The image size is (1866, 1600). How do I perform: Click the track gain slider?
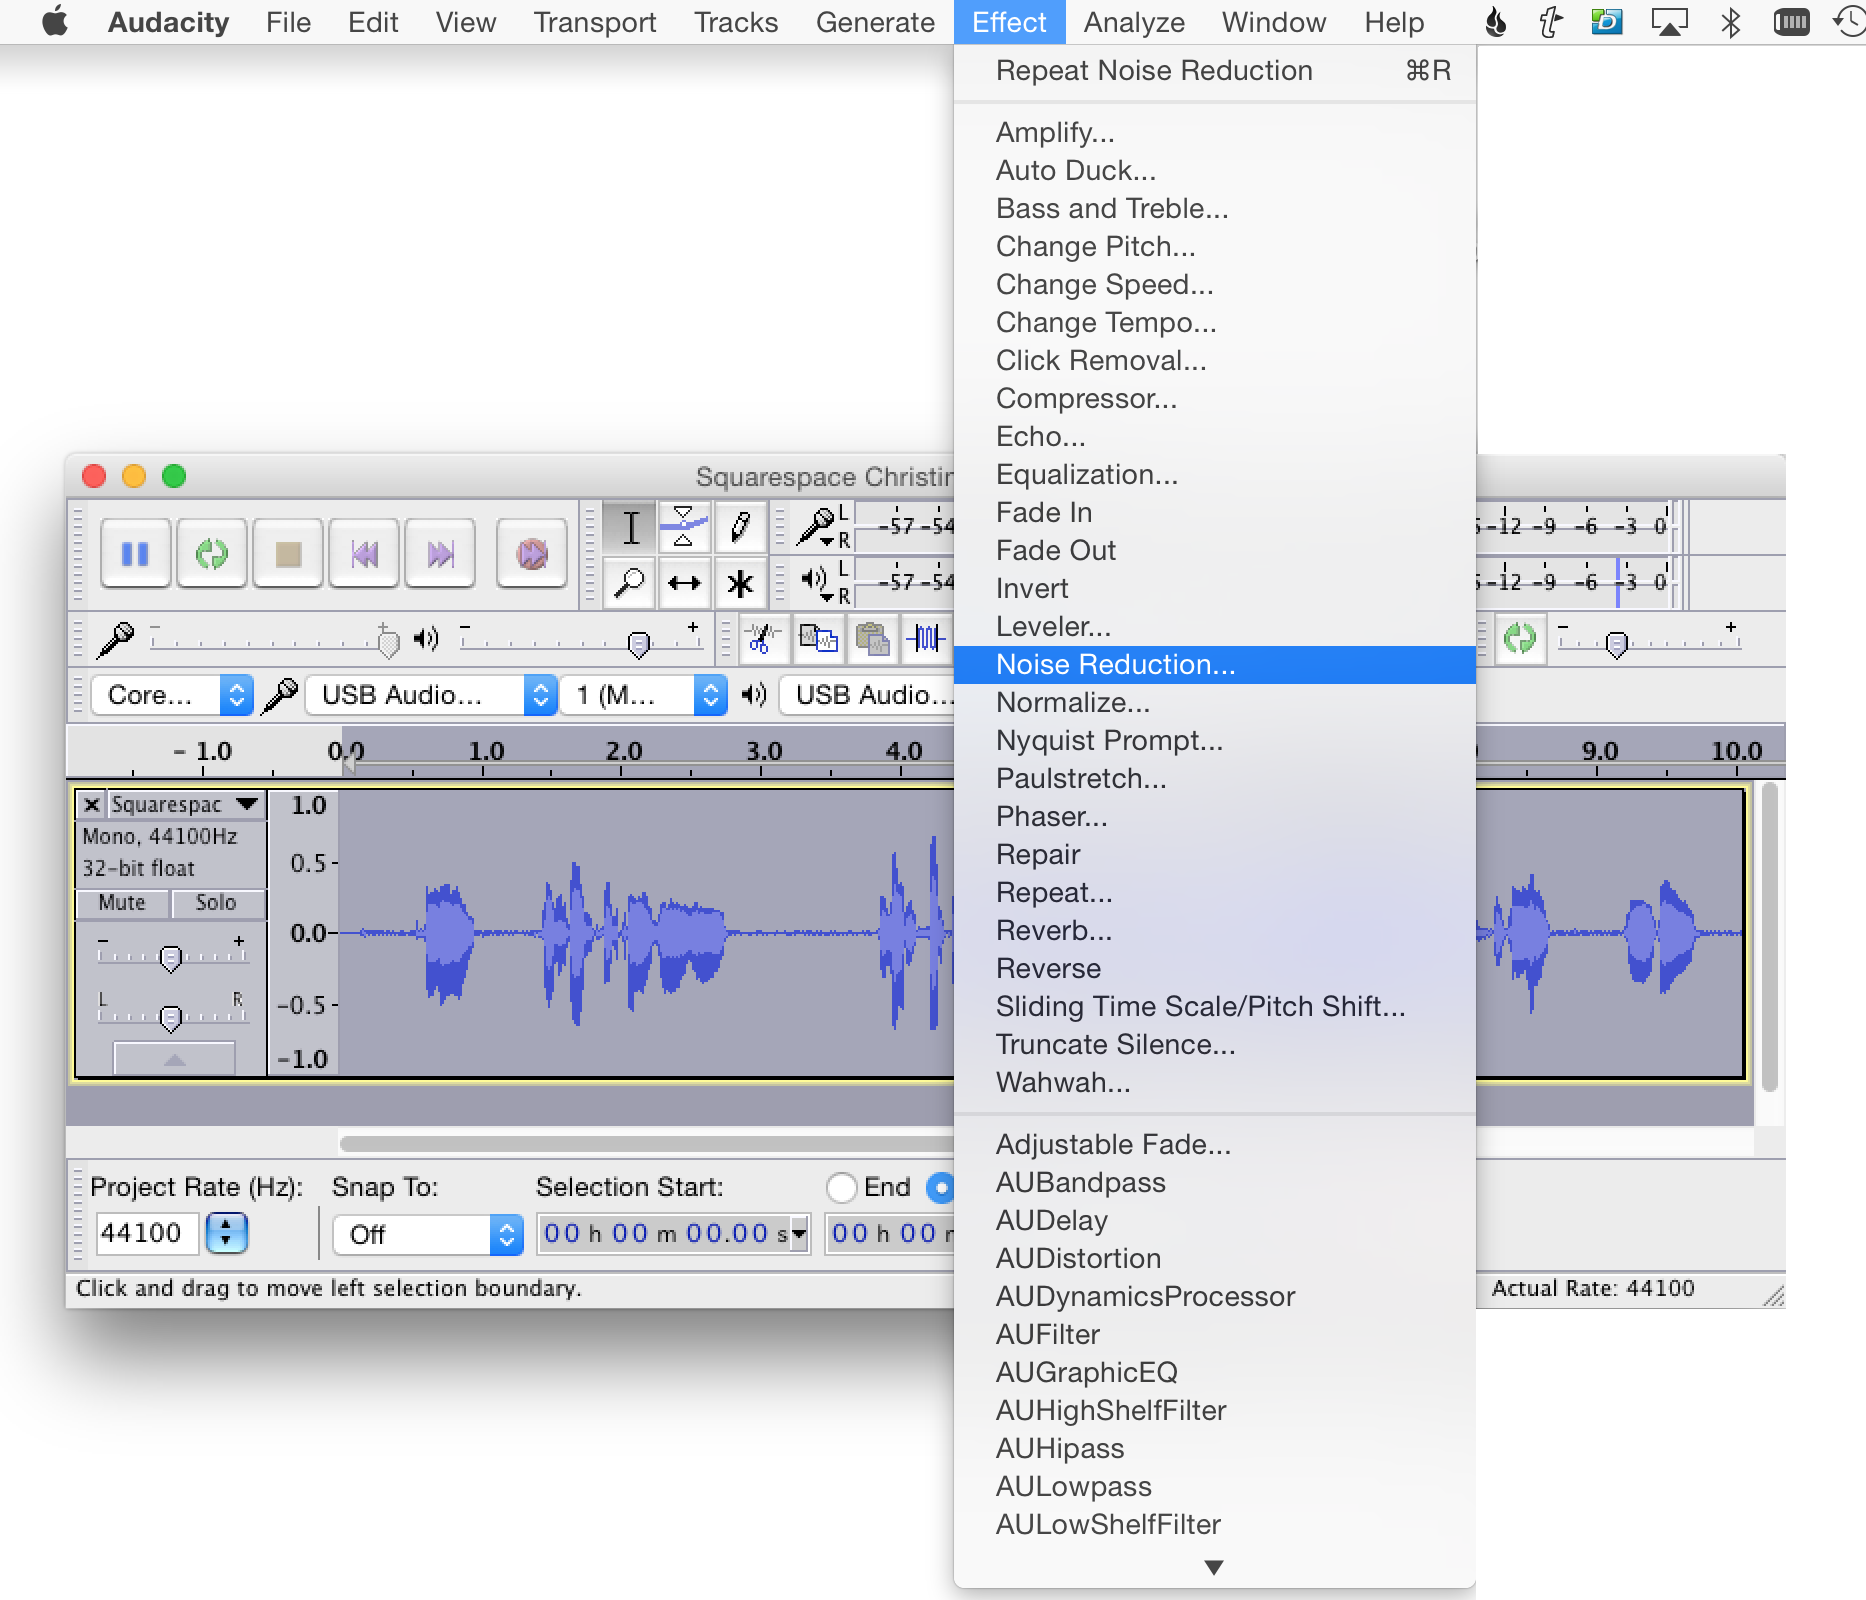pos(171,958)
